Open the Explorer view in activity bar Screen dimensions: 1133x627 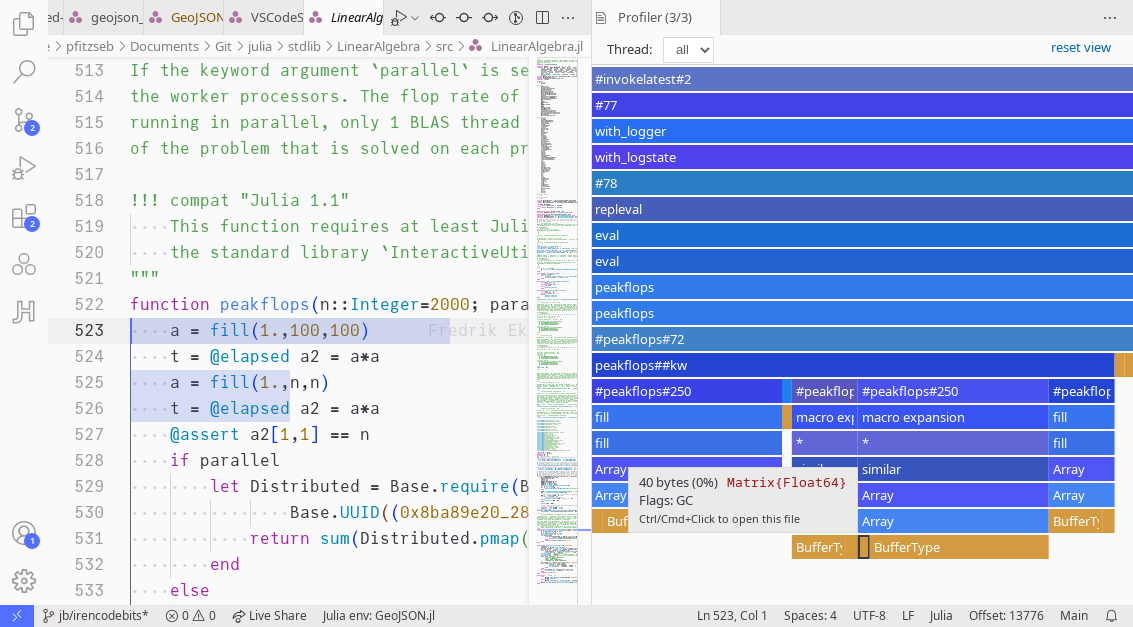tap(24, 24)
